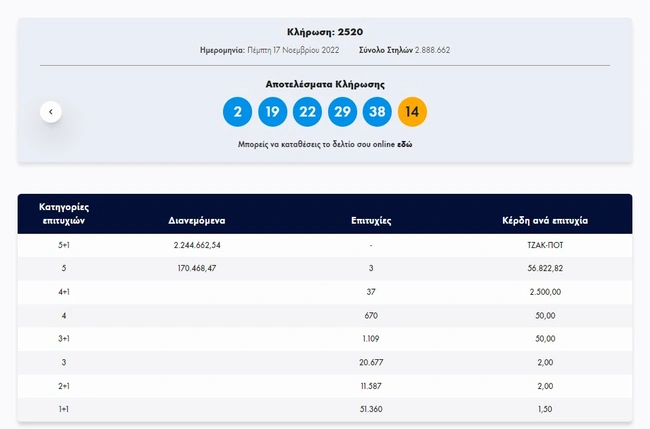Click the blue ball number 38
The height and width of the screenshot is (429, 650).
(377, 112)
